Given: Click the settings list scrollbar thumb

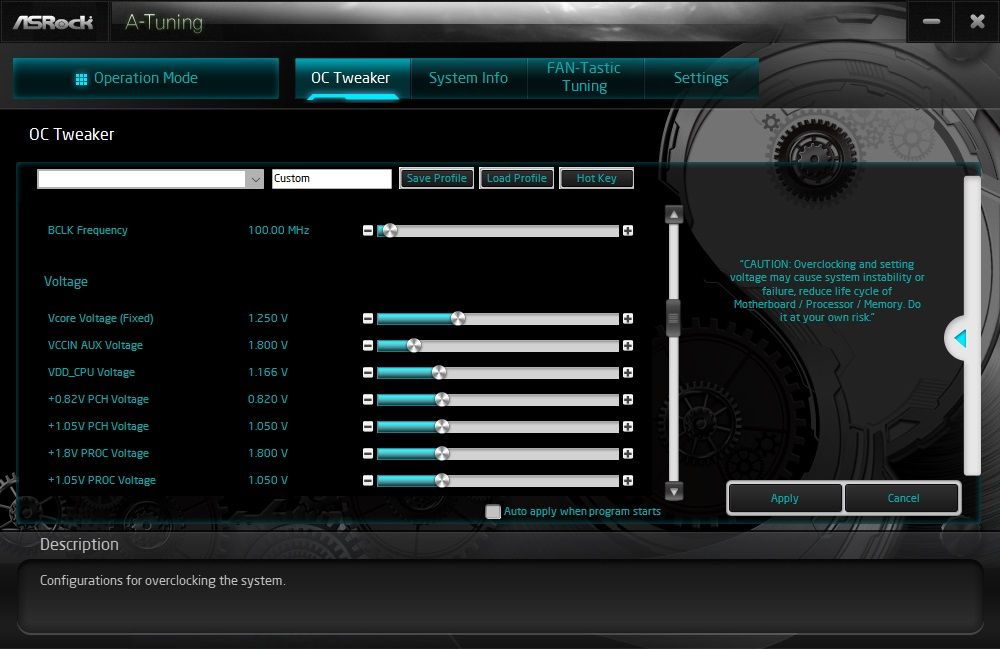Looking at the screenshot, I should [x=673, y=317].
